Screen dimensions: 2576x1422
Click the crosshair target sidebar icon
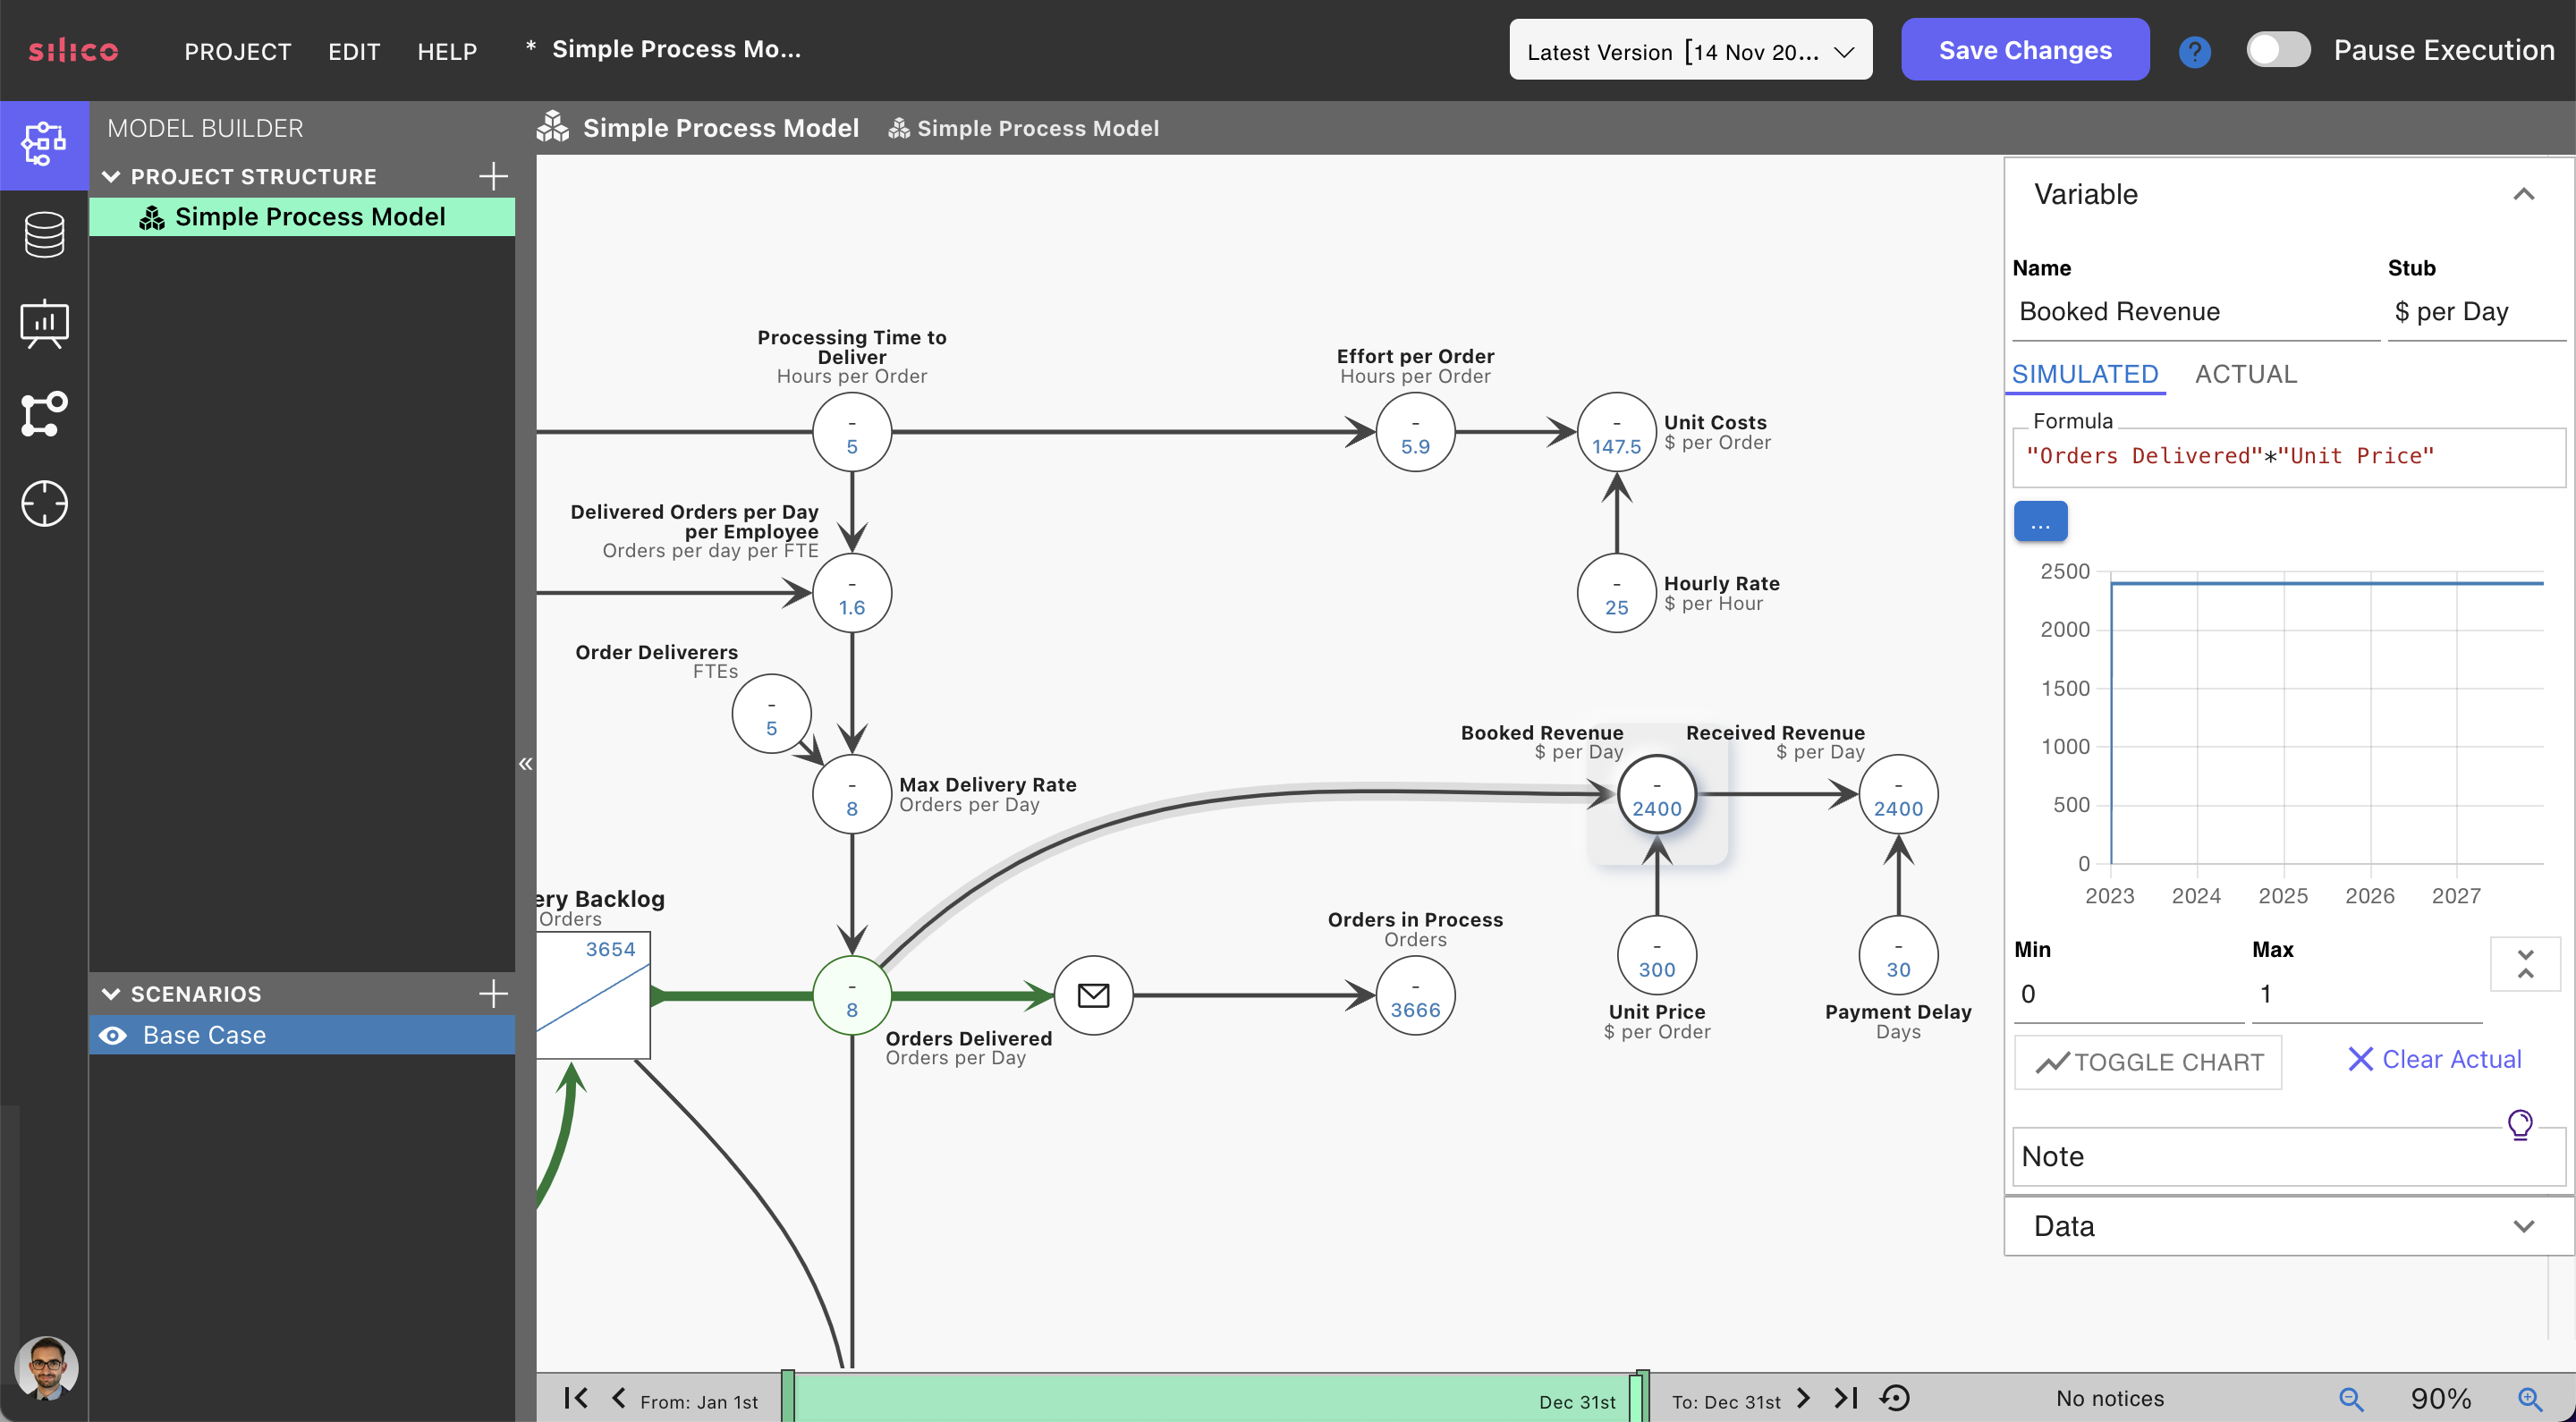44,503
